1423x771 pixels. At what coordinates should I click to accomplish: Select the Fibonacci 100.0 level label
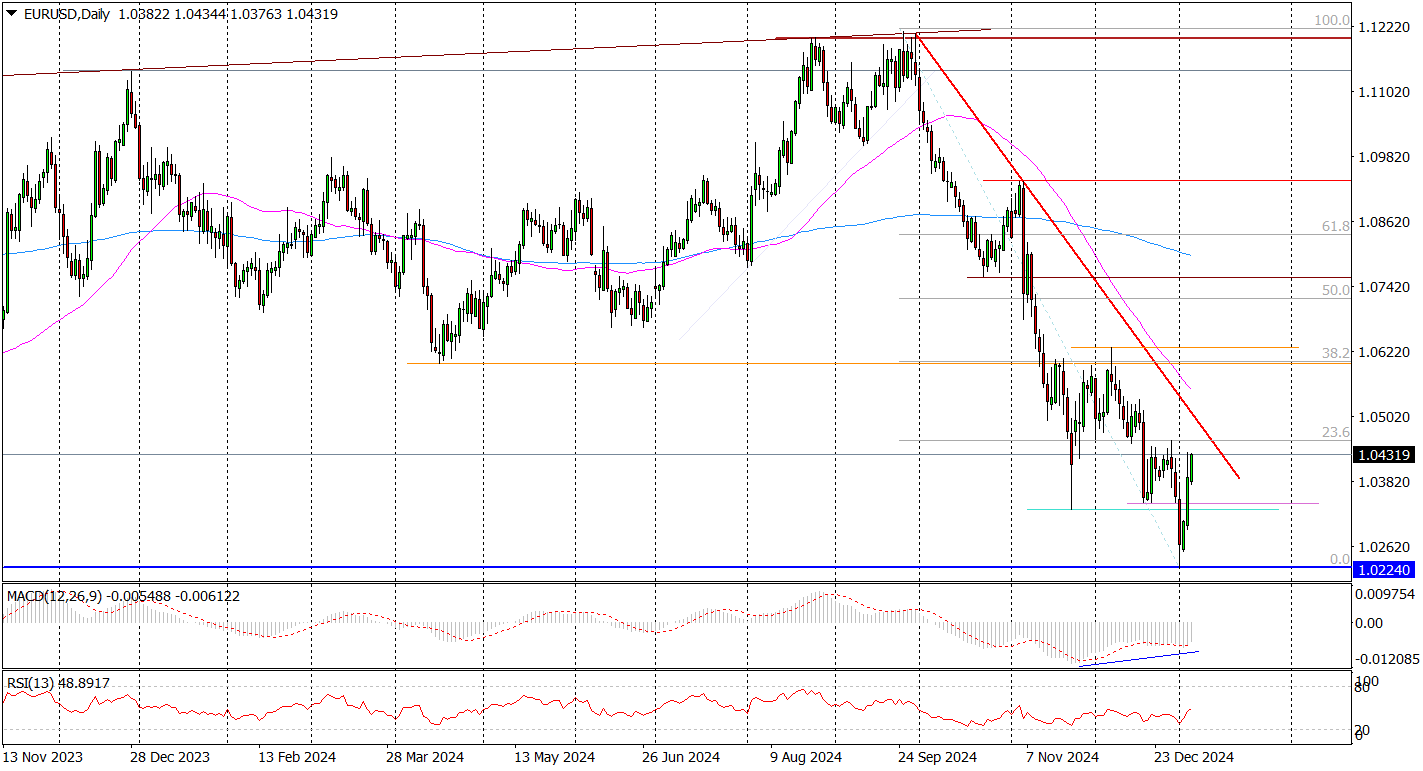click(x=1332, y=20)
